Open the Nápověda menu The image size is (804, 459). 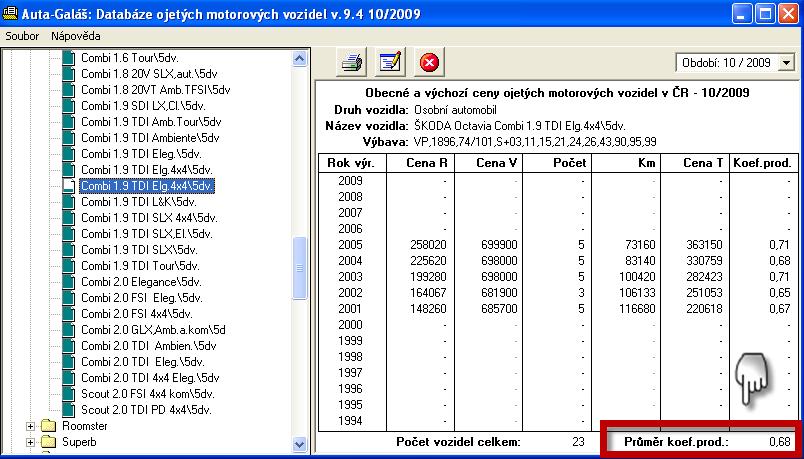(75, 36)
